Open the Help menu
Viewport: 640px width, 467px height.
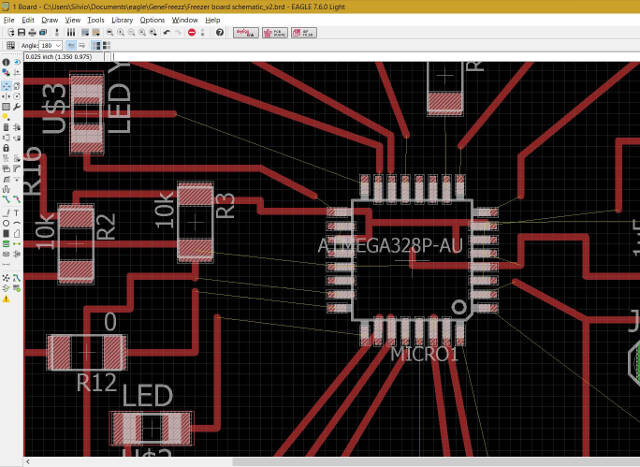[213, 20]
